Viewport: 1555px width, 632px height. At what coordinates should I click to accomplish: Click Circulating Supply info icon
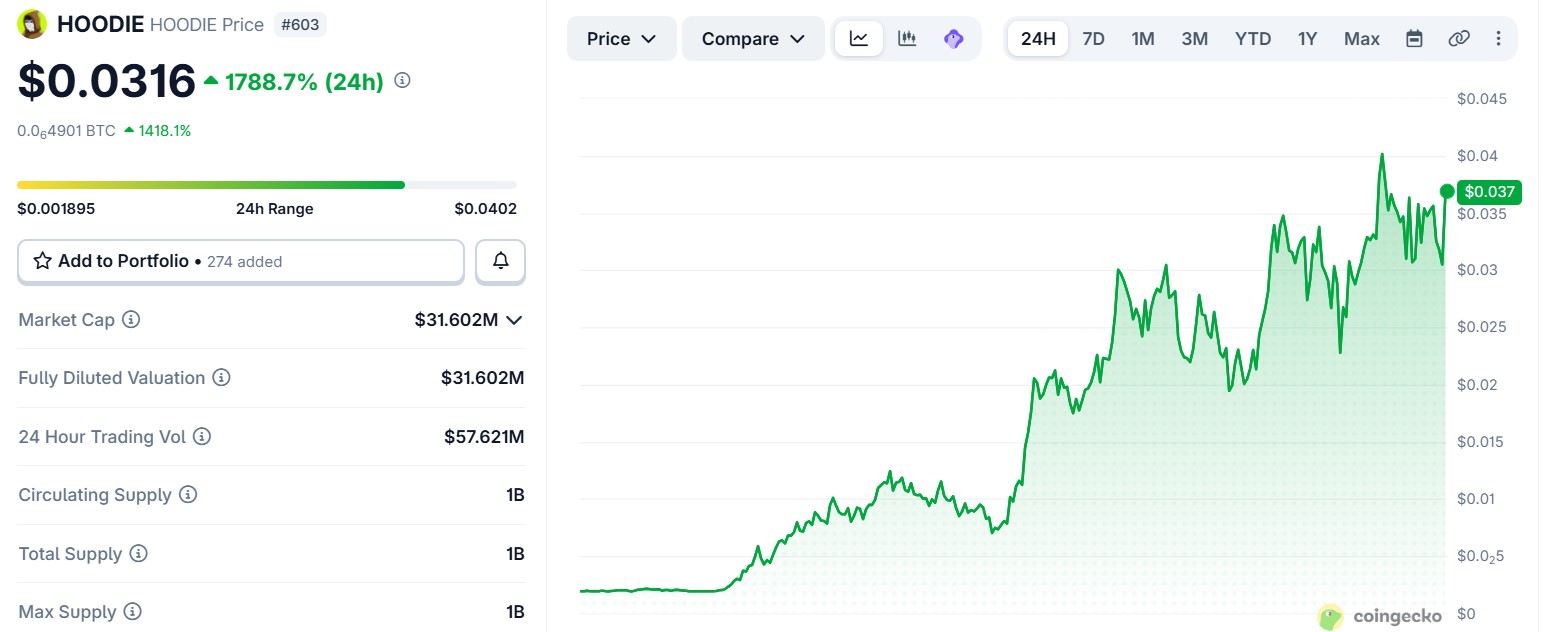188,495
